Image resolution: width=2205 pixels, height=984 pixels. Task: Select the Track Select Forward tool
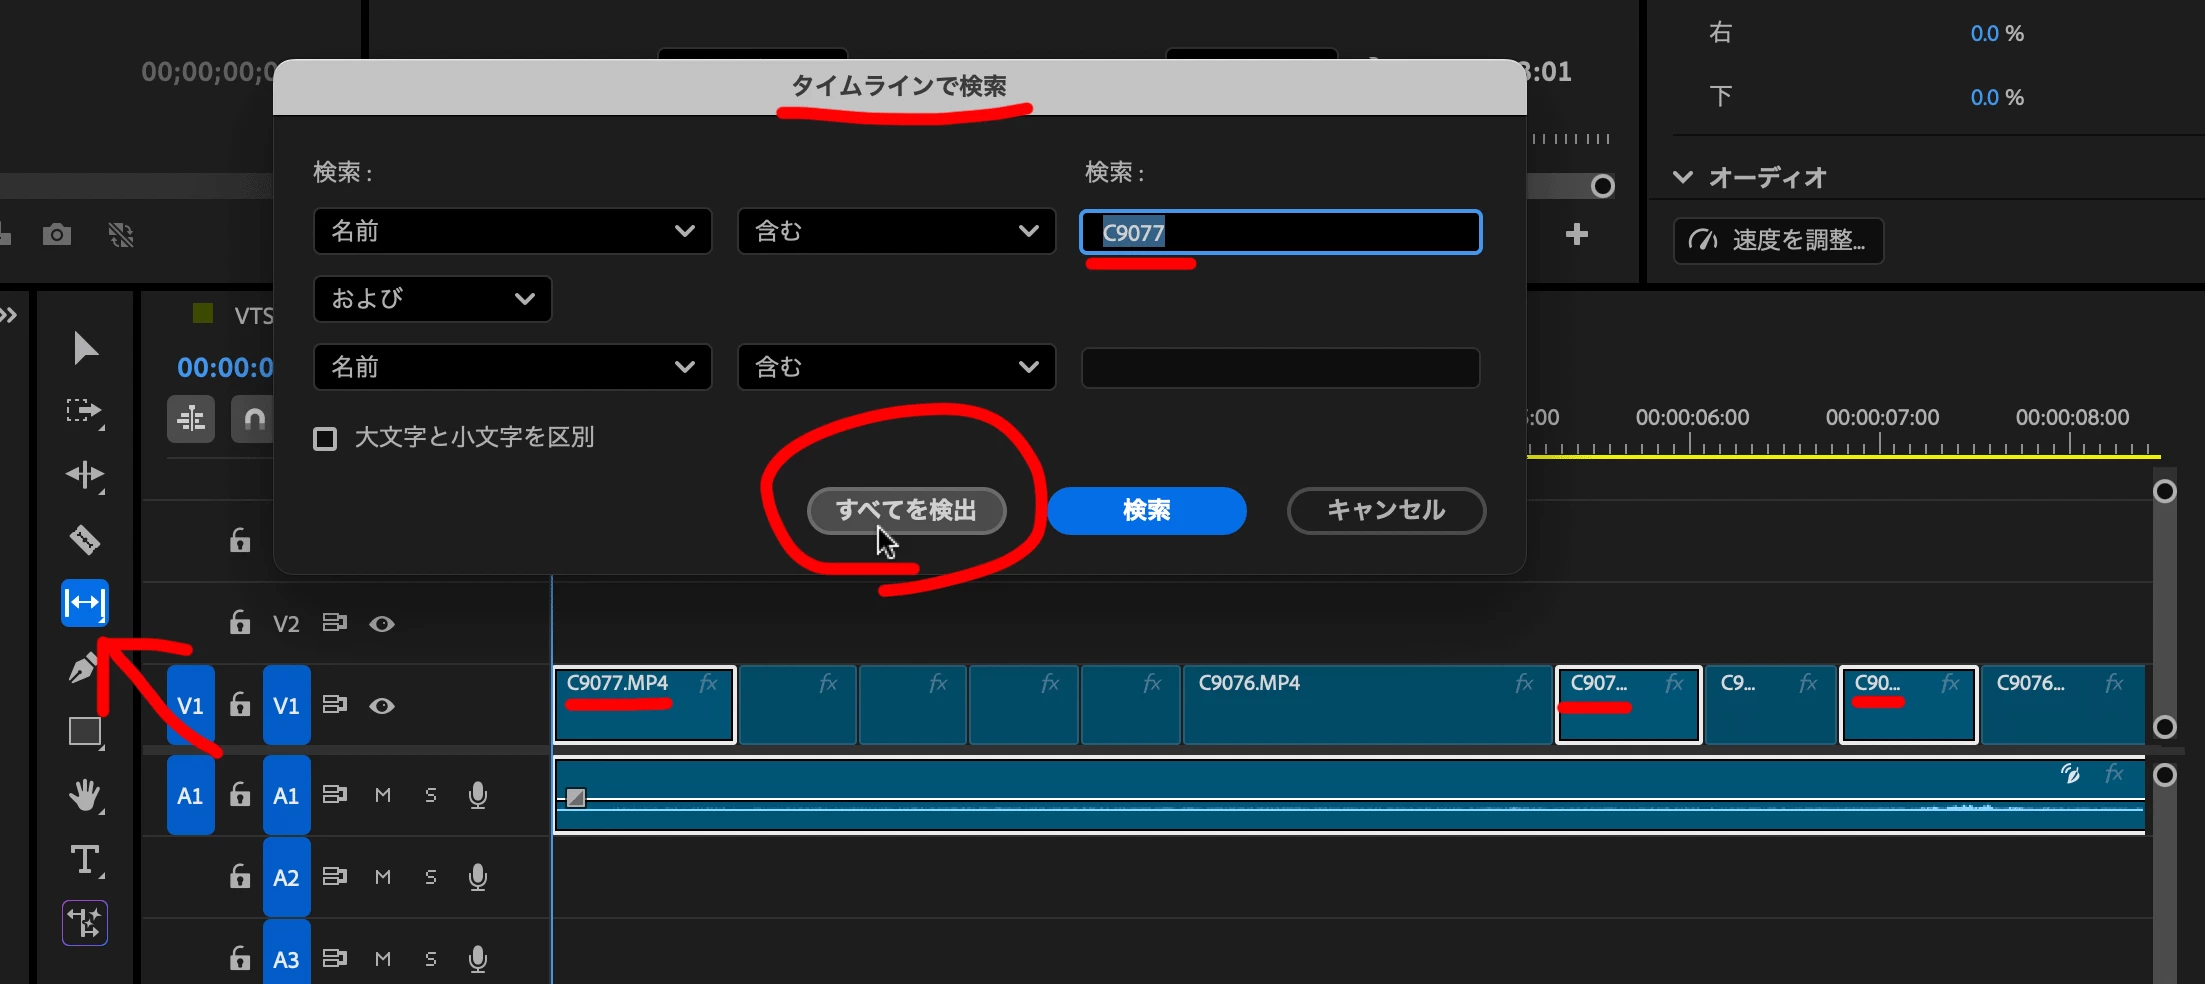point(85,412)
